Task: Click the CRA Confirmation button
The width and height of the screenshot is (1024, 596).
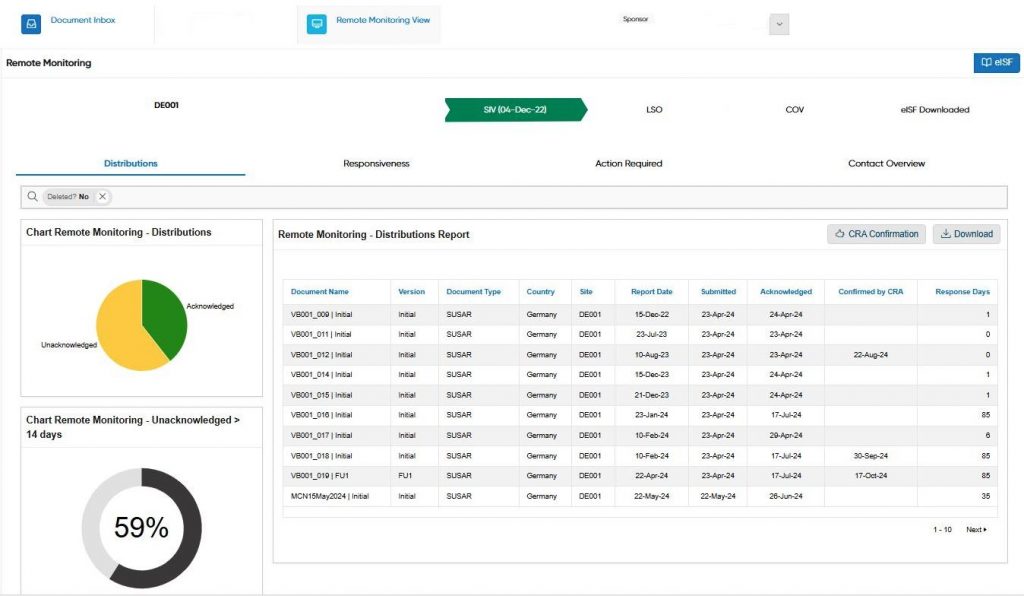Action: (x=876, y=234)
